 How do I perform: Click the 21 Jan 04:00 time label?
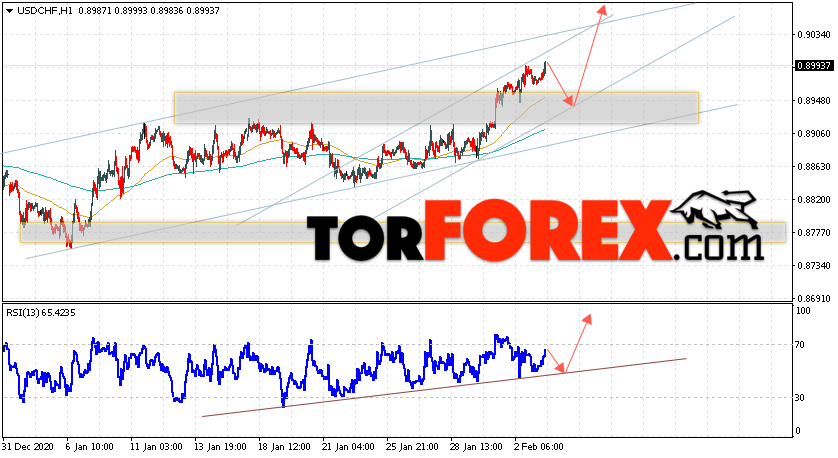(348, 447)
